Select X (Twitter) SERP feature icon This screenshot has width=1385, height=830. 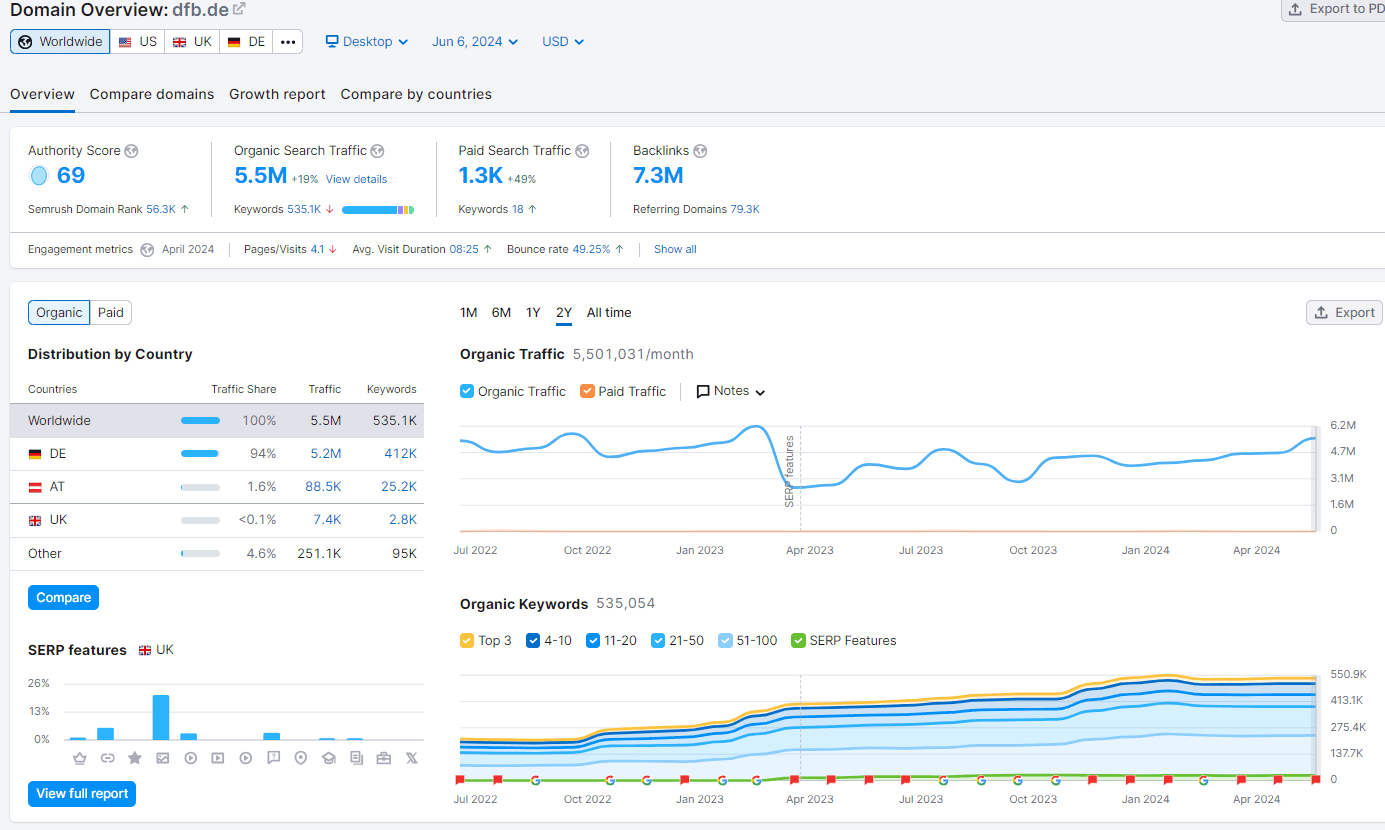point(411,758)
